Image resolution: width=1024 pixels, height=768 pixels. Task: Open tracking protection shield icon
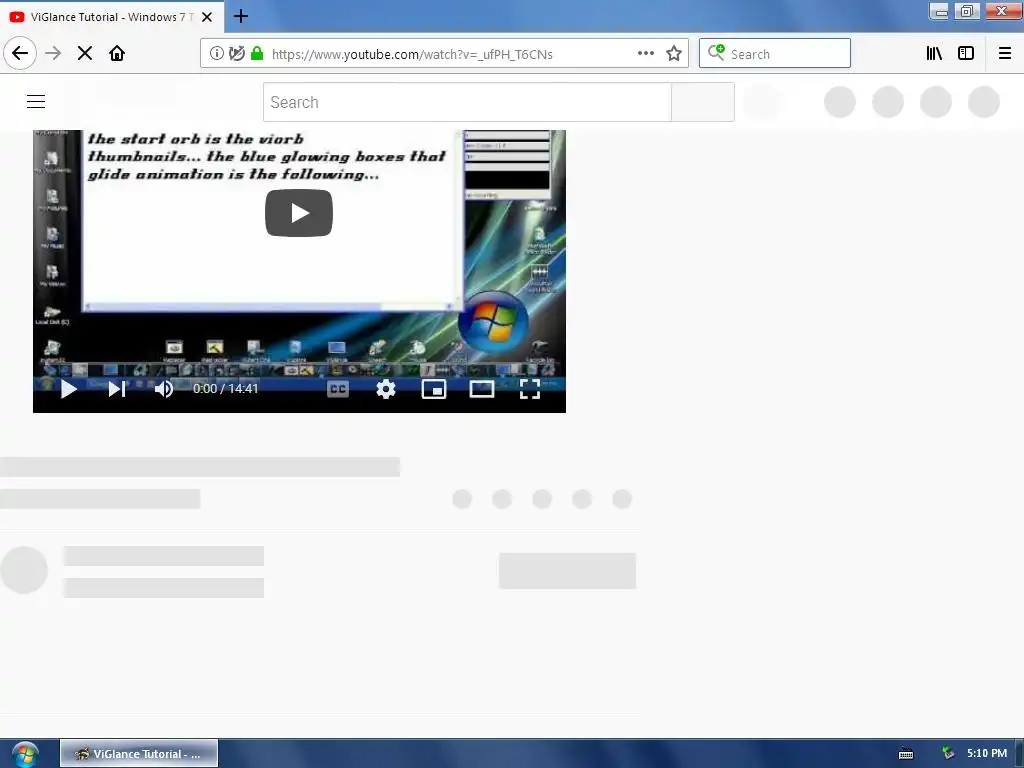[236, 54]
